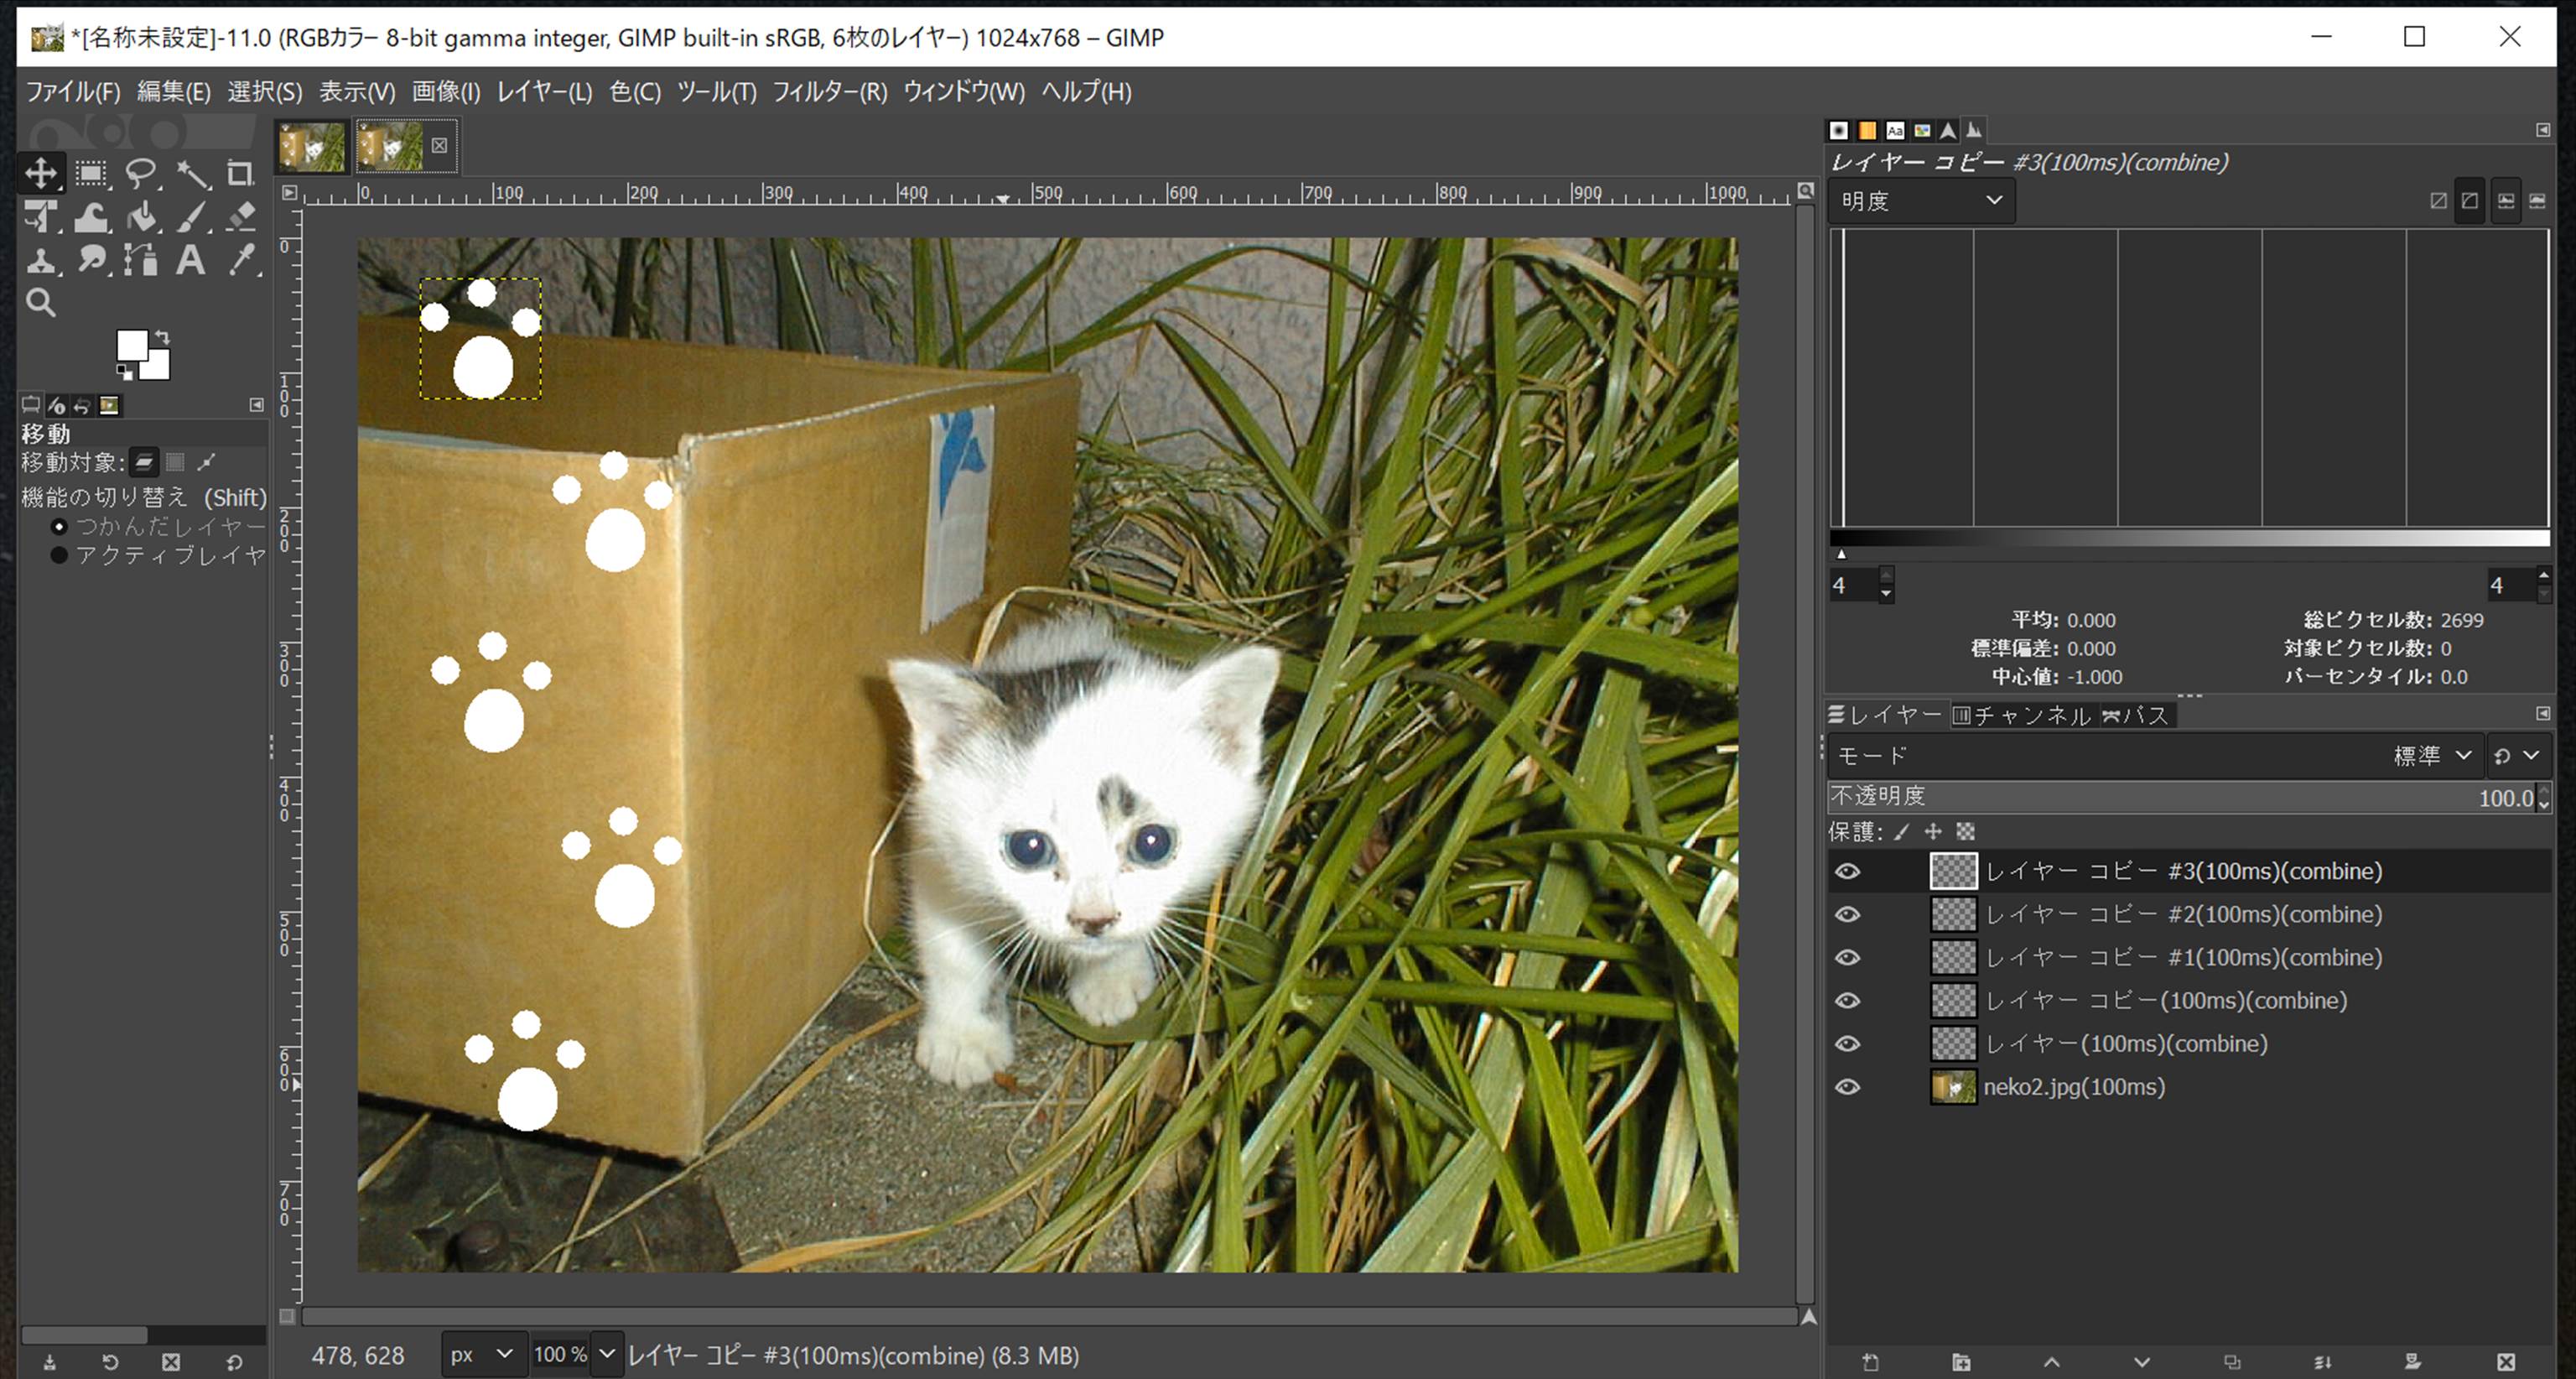Open the px unit dropdown
The image size is (2576, 1379).
pyautogui.click(x=481, y=1355)
